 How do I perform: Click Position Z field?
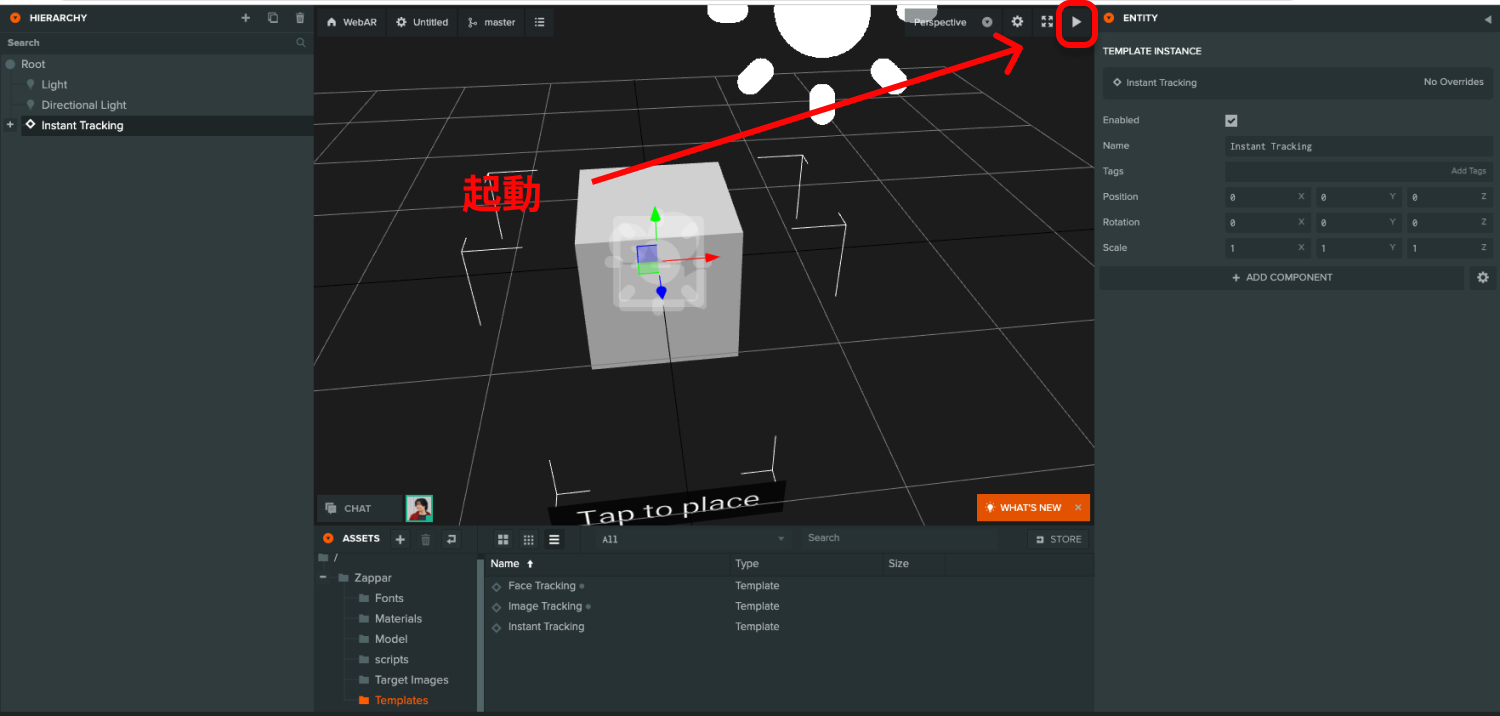point(1449,197)
